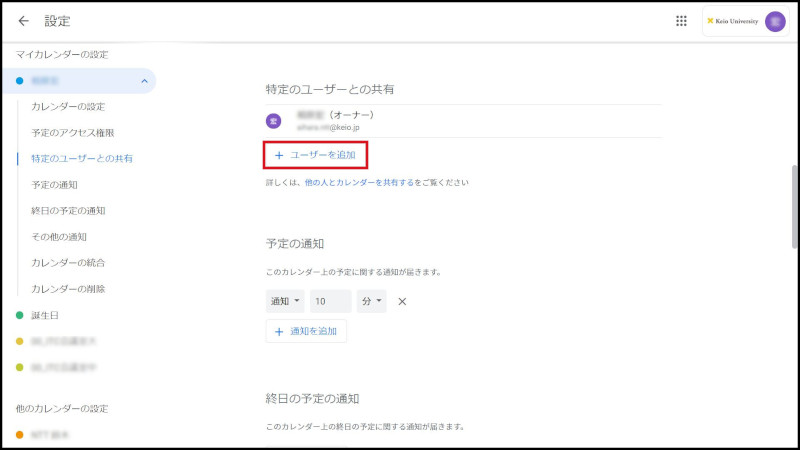Click the Keio University logo
Screen dimensions: 800x450
click(733, 21)
